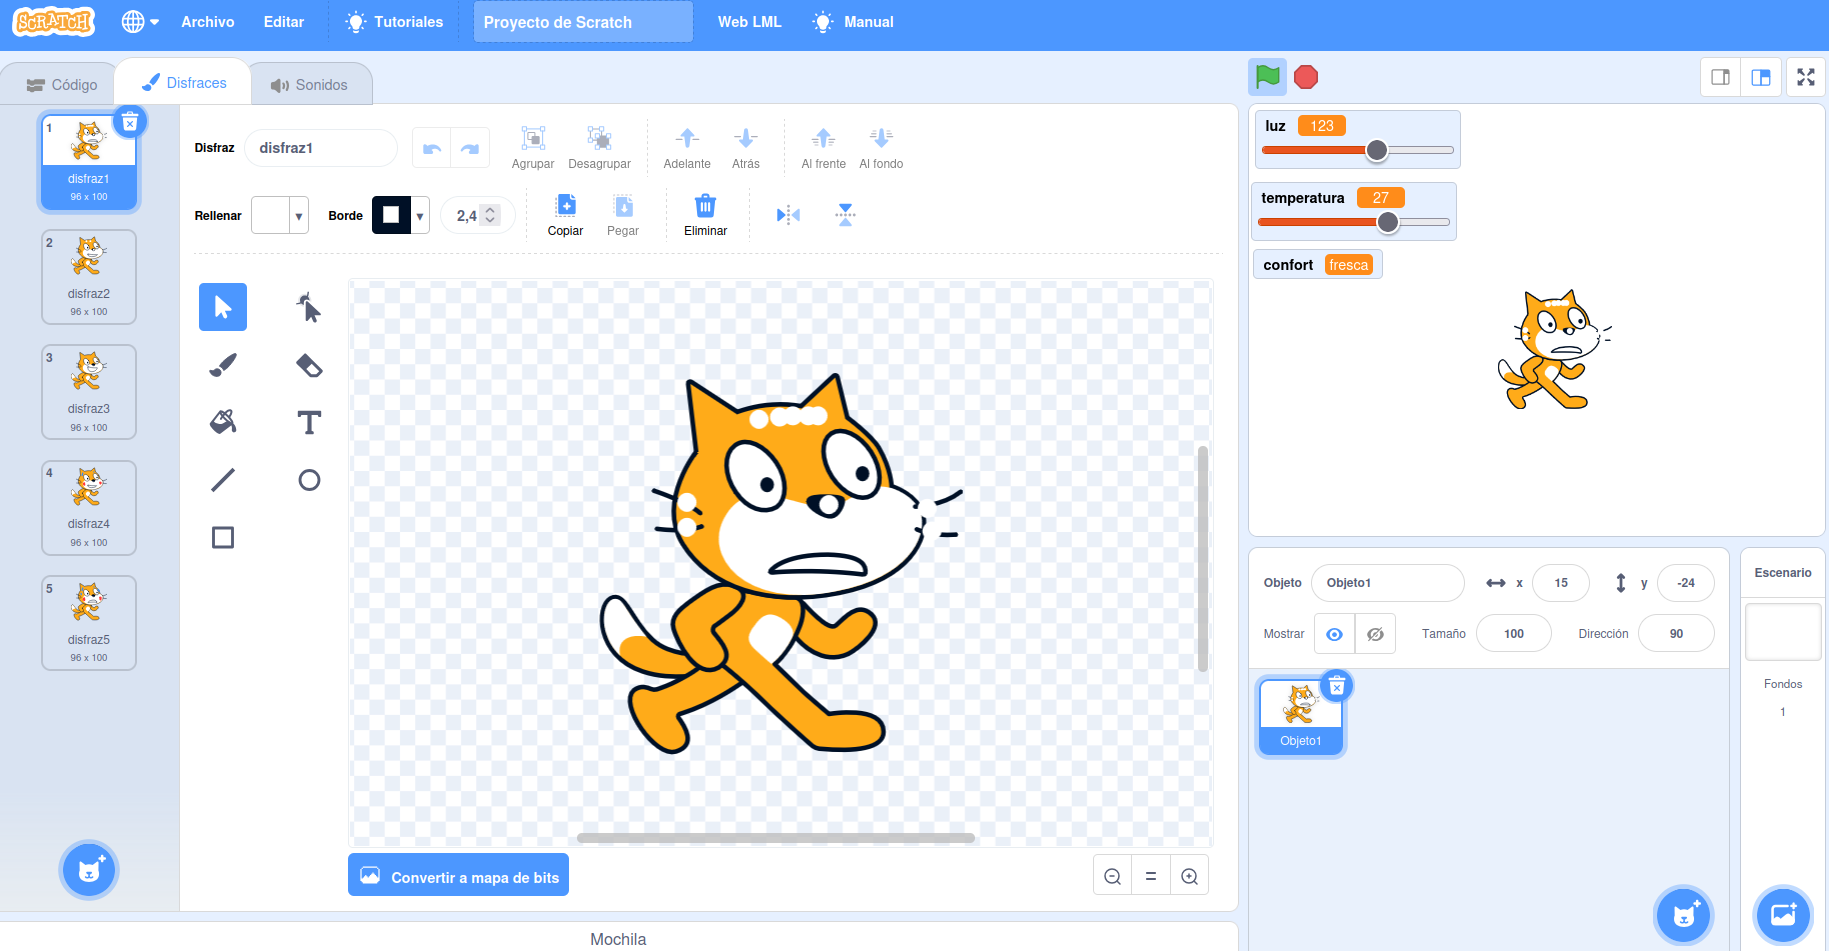Select the Reshape tool
The width and height of the screenshot is (1829, 951).
coord(309,307)
